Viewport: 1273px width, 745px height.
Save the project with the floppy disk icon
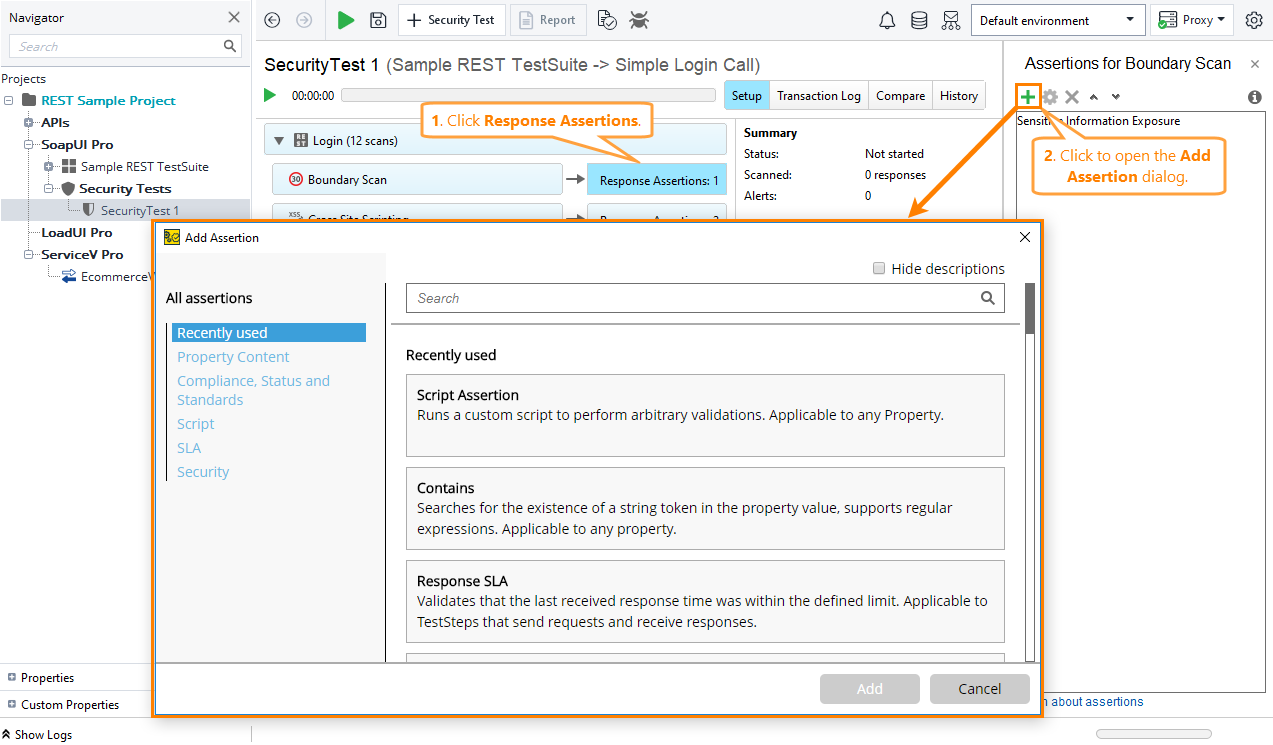[378, 20]
